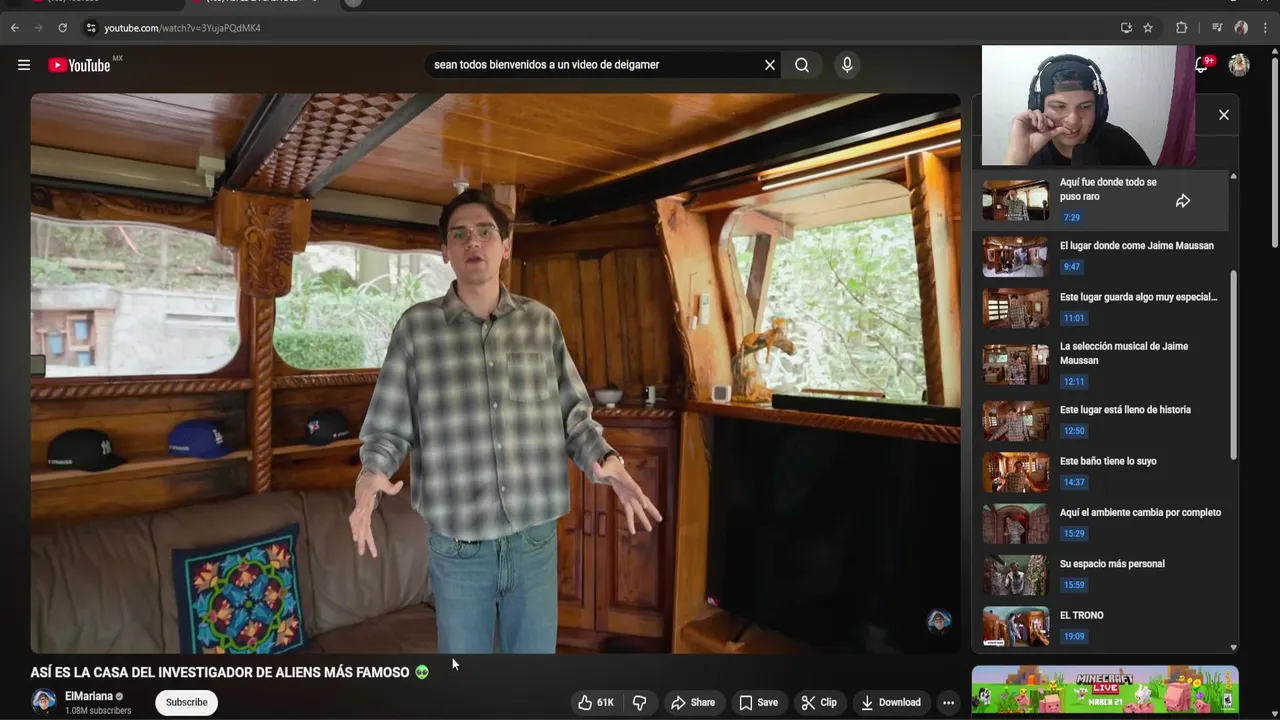Click the magnifier search button

click(802, 65)
